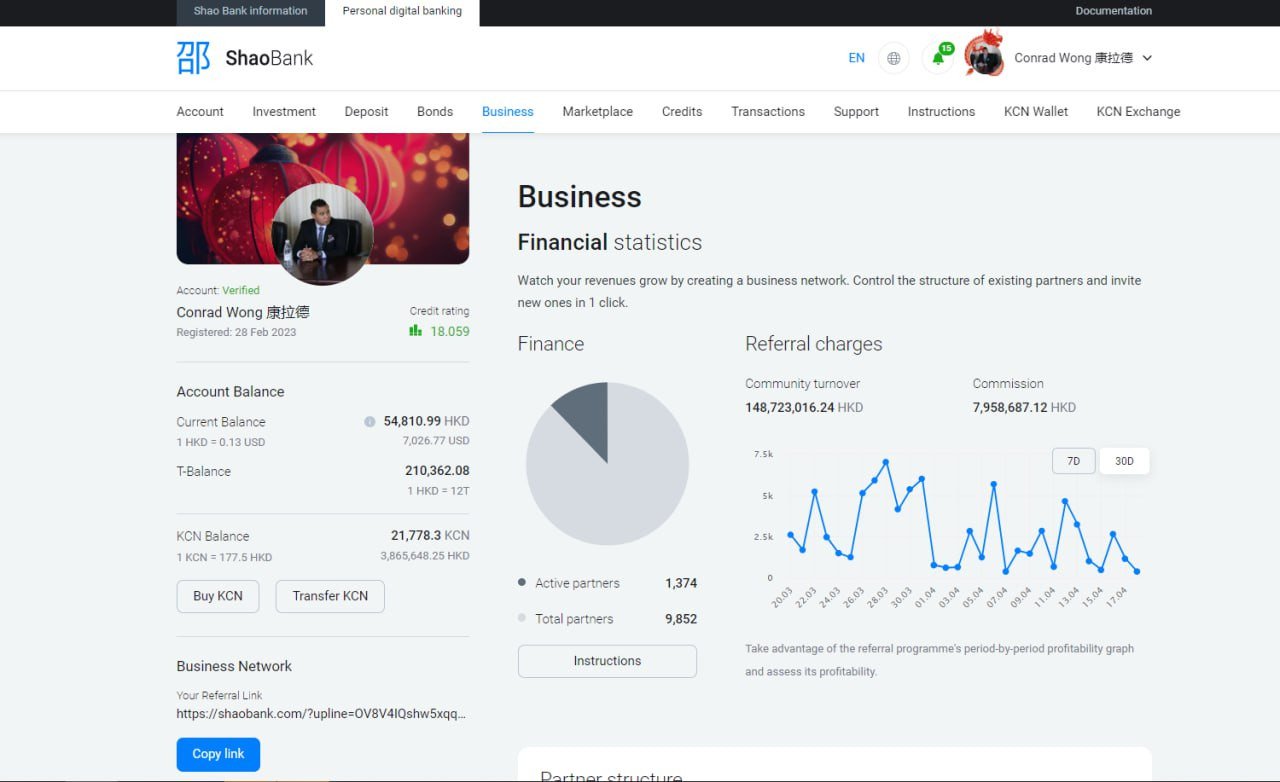Click the user avatar in header

pos(984,57)
